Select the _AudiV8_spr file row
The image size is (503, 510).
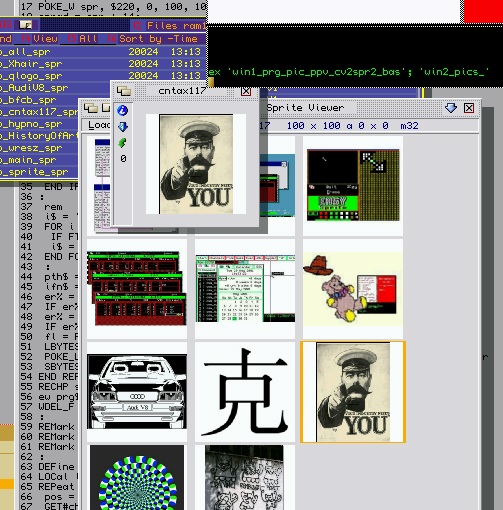tap(55, 88)
